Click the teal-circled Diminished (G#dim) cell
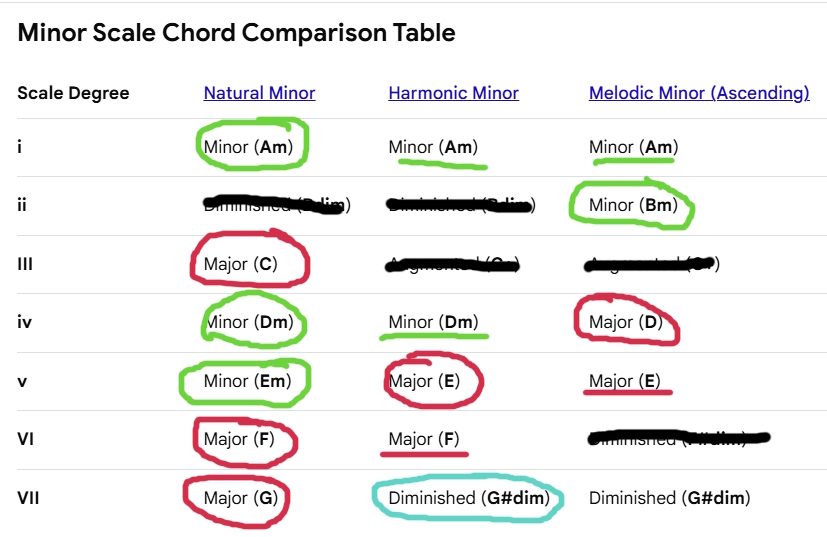 468,497
